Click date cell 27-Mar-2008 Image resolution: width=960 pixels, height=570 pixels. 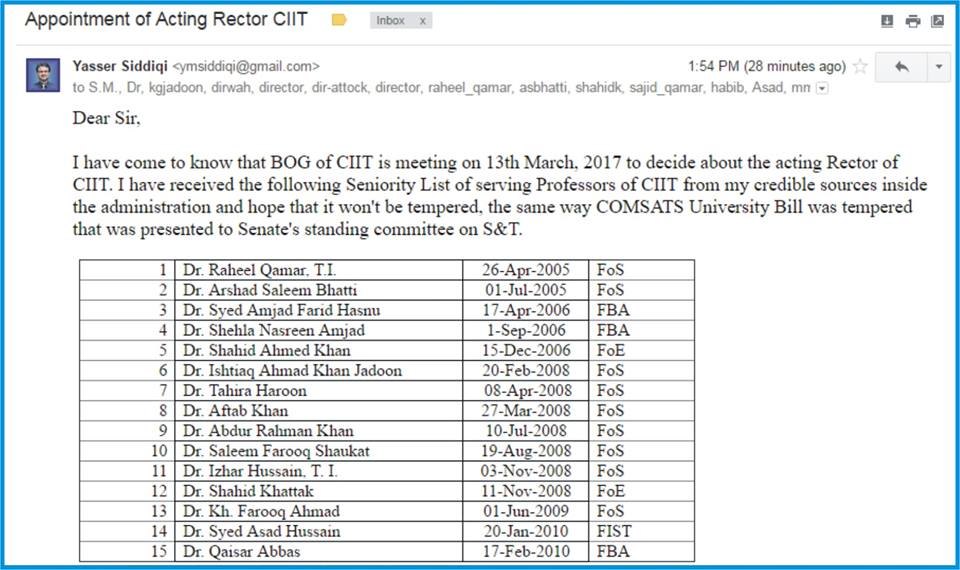[x=526, y=411]
